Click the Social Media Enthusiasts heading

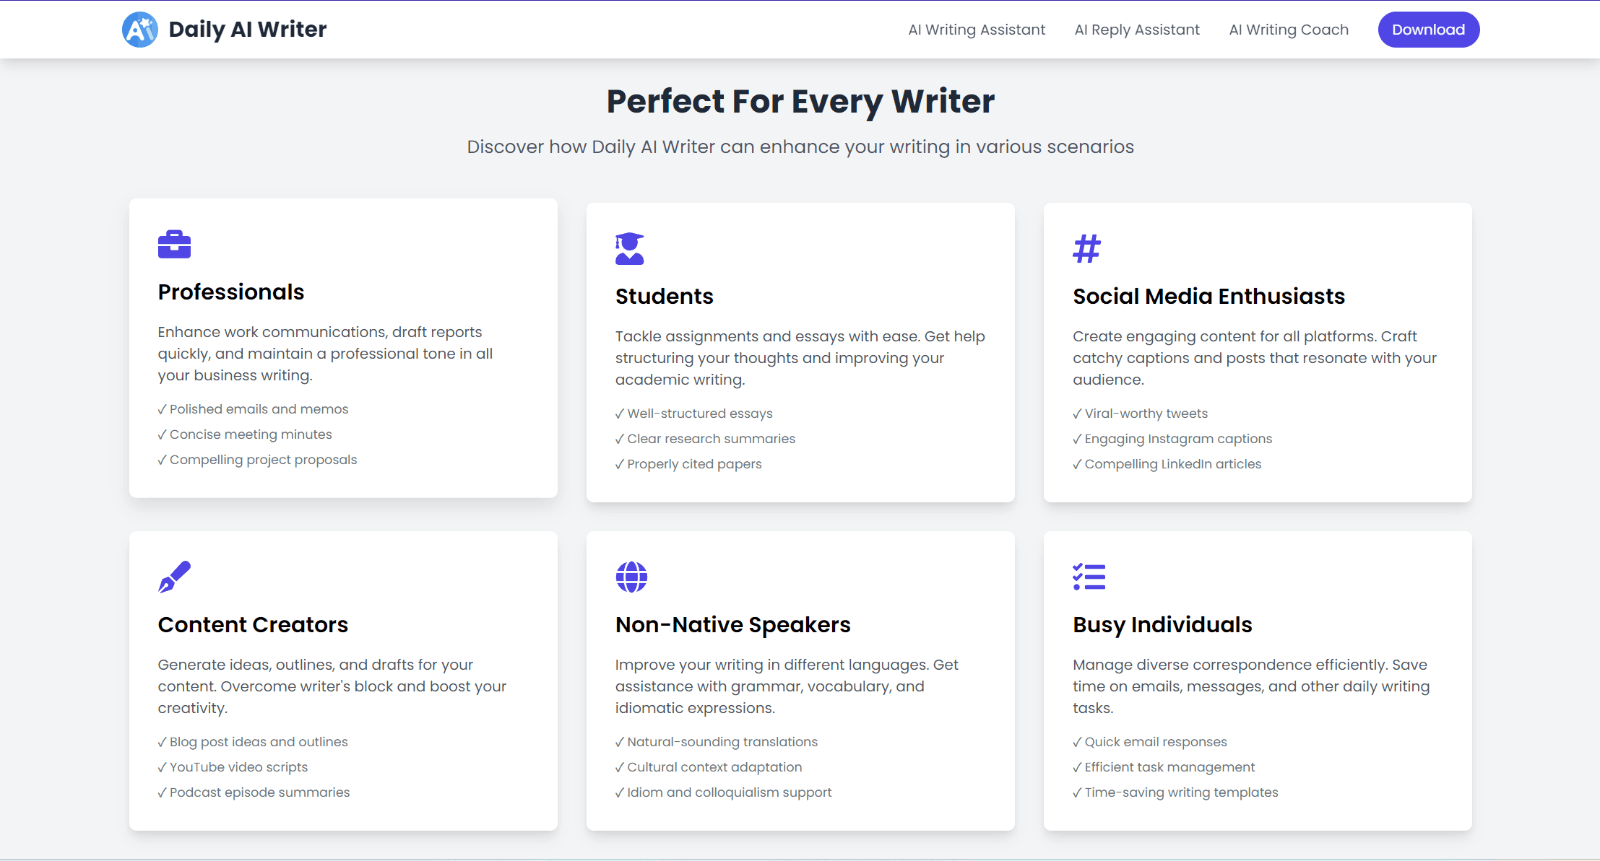(1208, 297)
